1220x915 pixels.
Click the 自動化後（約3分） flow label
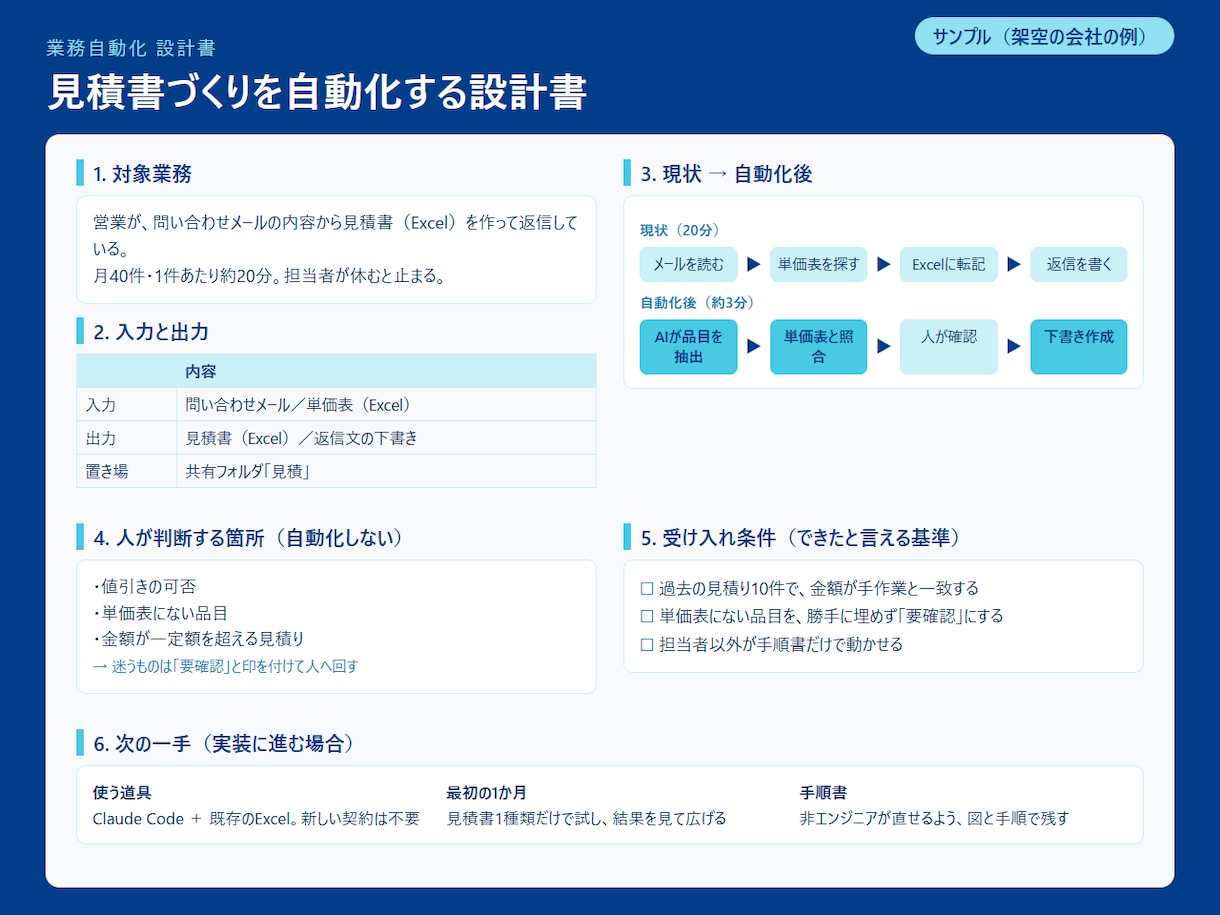pyautogui.click(x=697, y=302)
